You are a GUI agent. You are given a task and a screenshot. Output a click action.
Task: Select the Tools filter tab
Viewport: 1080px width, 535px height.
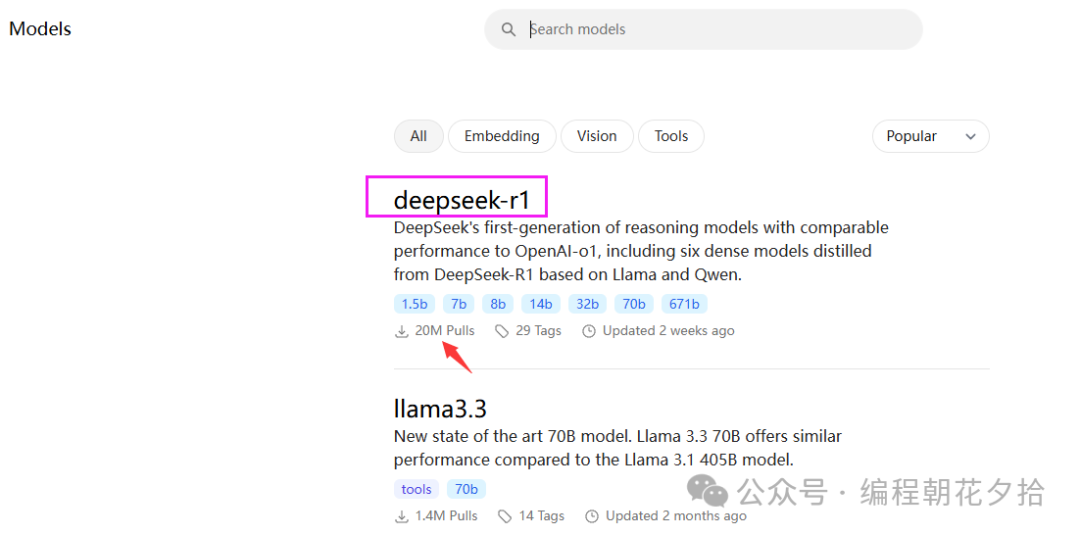[672, 136]
